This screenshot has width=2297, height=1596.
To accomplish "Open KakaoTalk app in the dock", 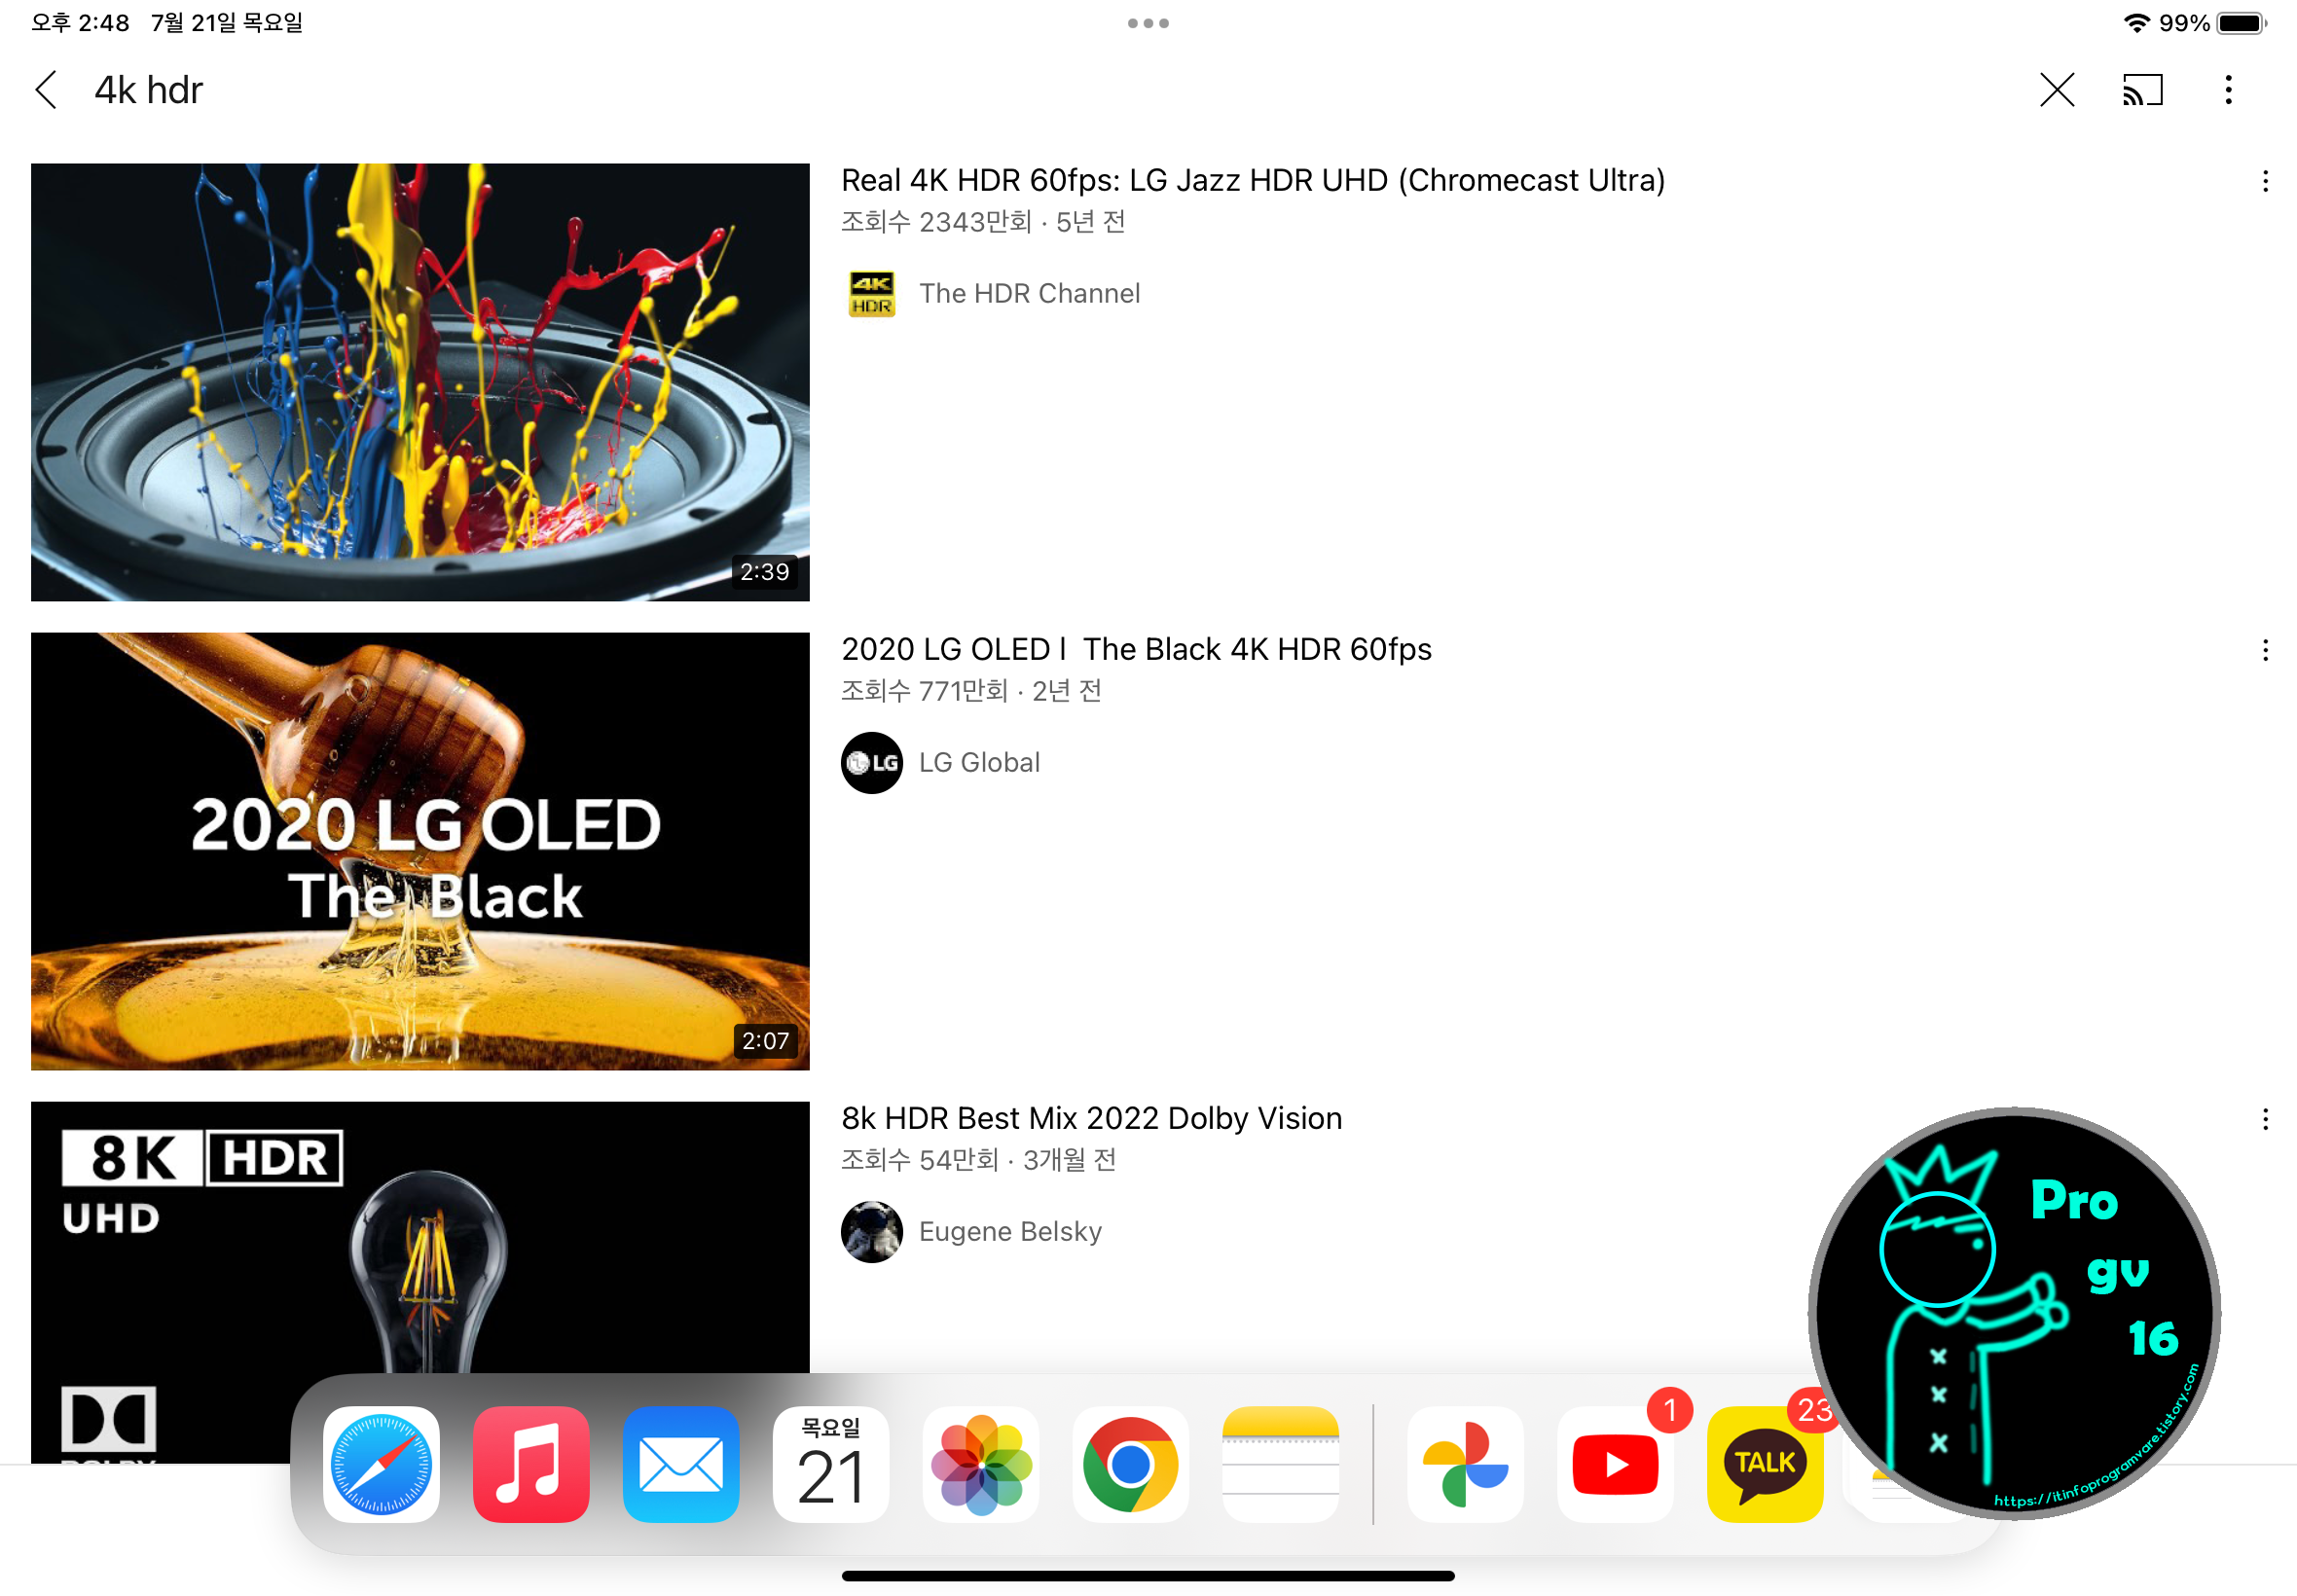I will coord(1764,1464).
